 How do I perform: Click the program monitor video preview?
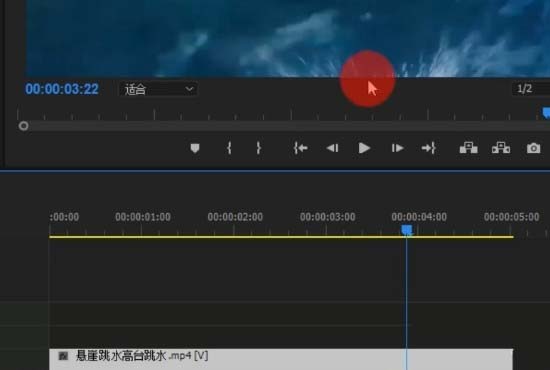point(288,38)
